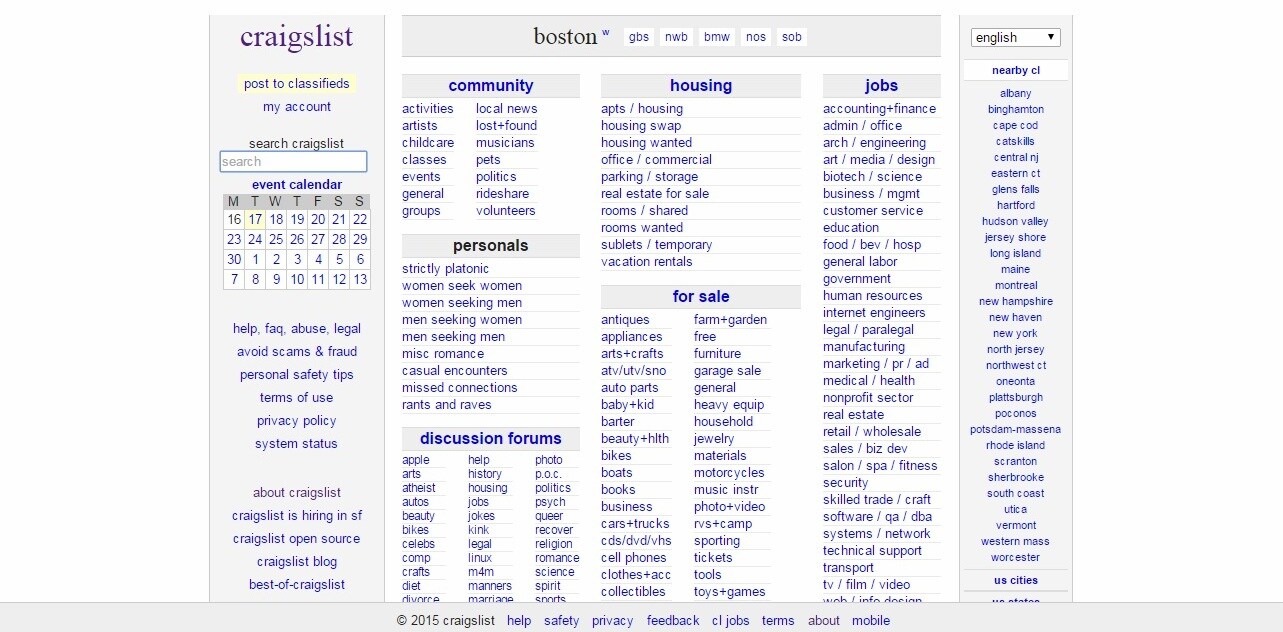View accounting+finance jobs
The width and height of the screenshot is (1283, 632).
pyautogui.click(x=880, y=109)
